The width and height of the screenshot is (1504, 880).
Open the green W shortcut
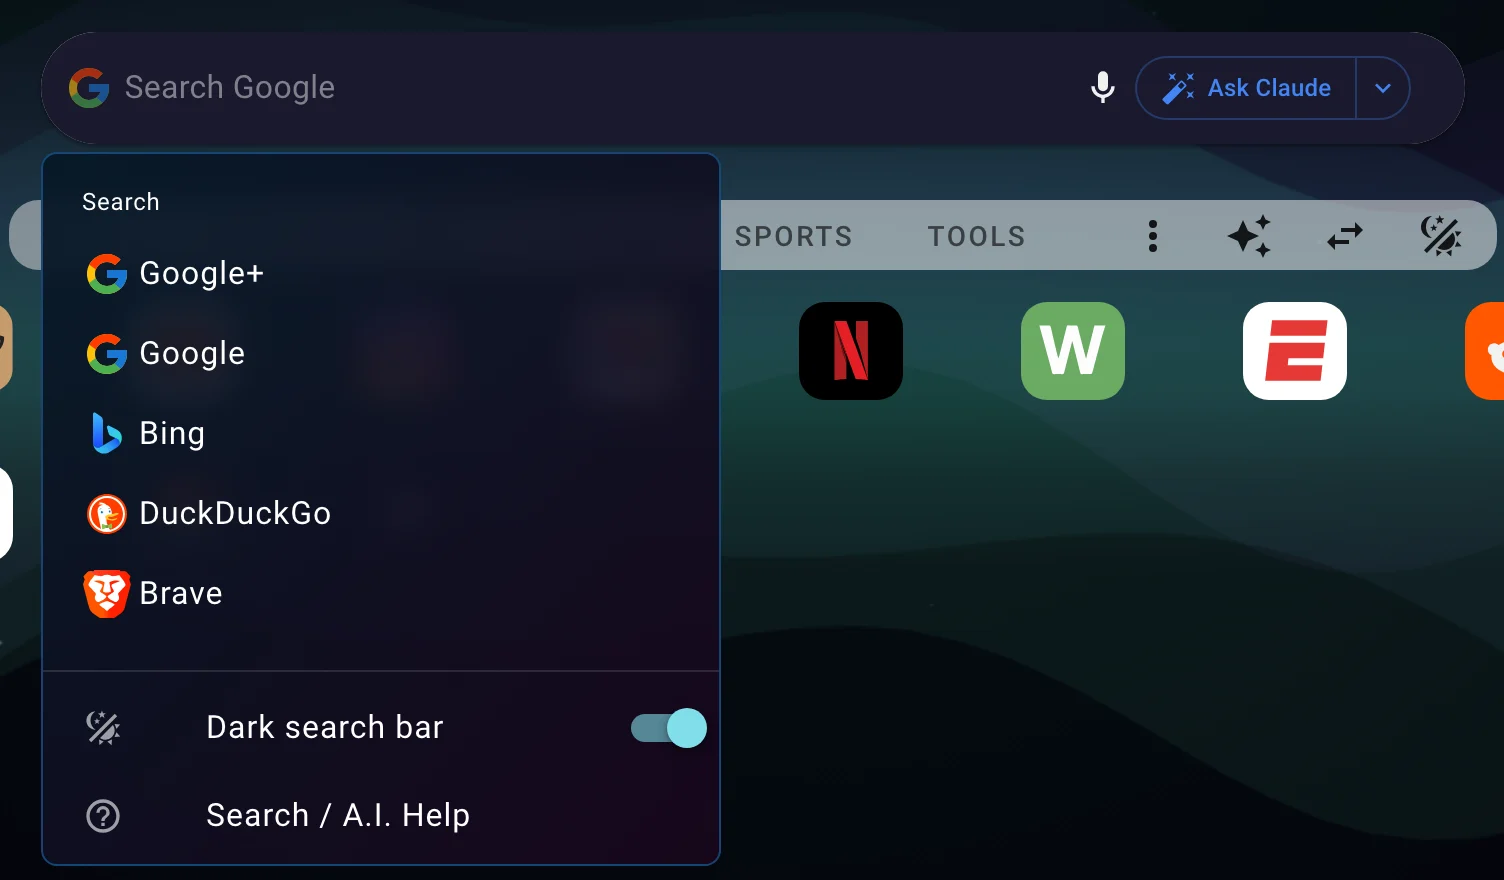(x=1073, y=351)
